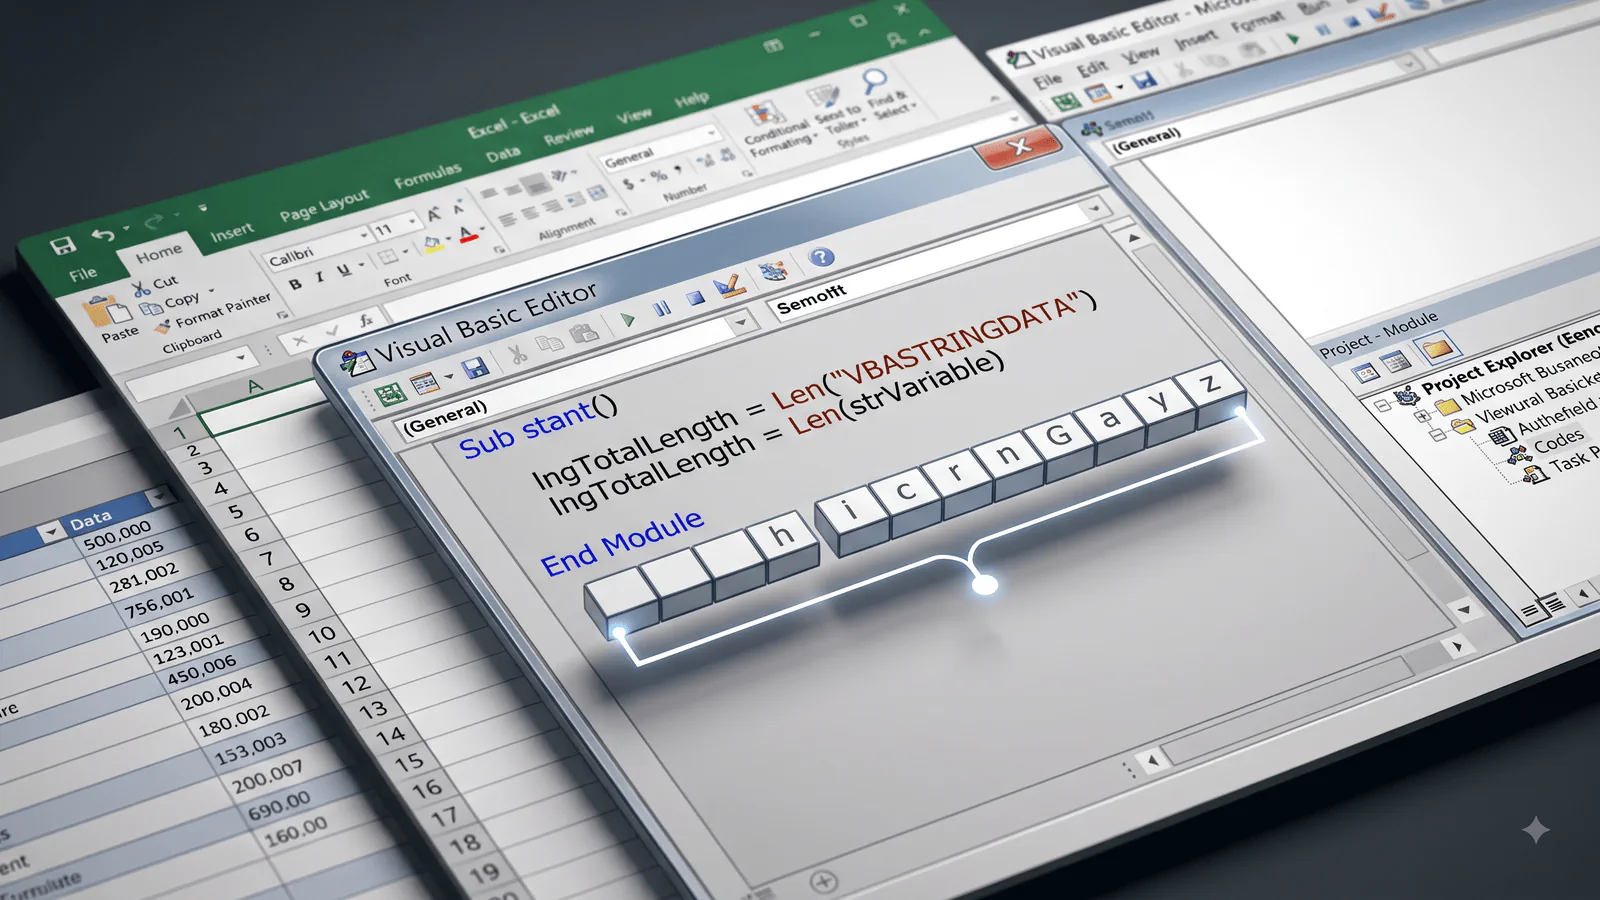Open the Excel File tab
The width and height of the screenshot is (1600, 900).
point(83,273)
